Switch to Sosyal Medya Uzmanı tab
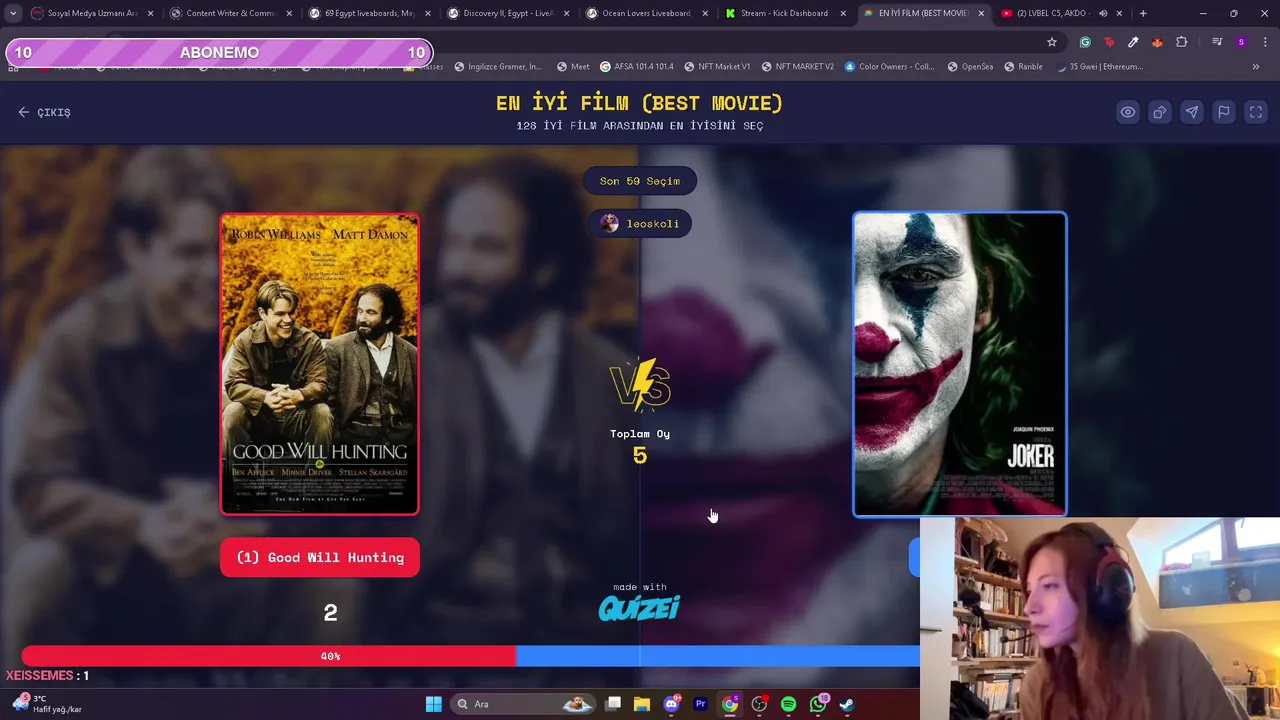 (92, 13)
